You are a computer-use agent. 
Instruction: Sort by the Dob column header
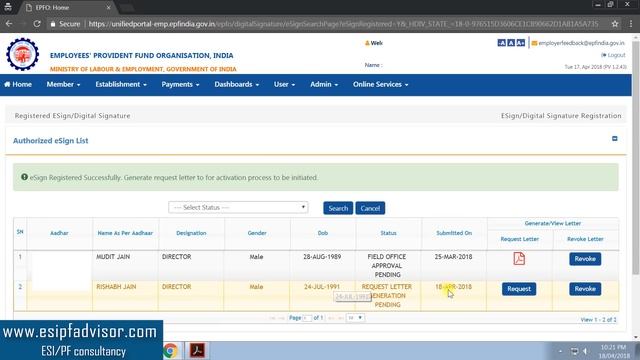click(x=322, y=233)
